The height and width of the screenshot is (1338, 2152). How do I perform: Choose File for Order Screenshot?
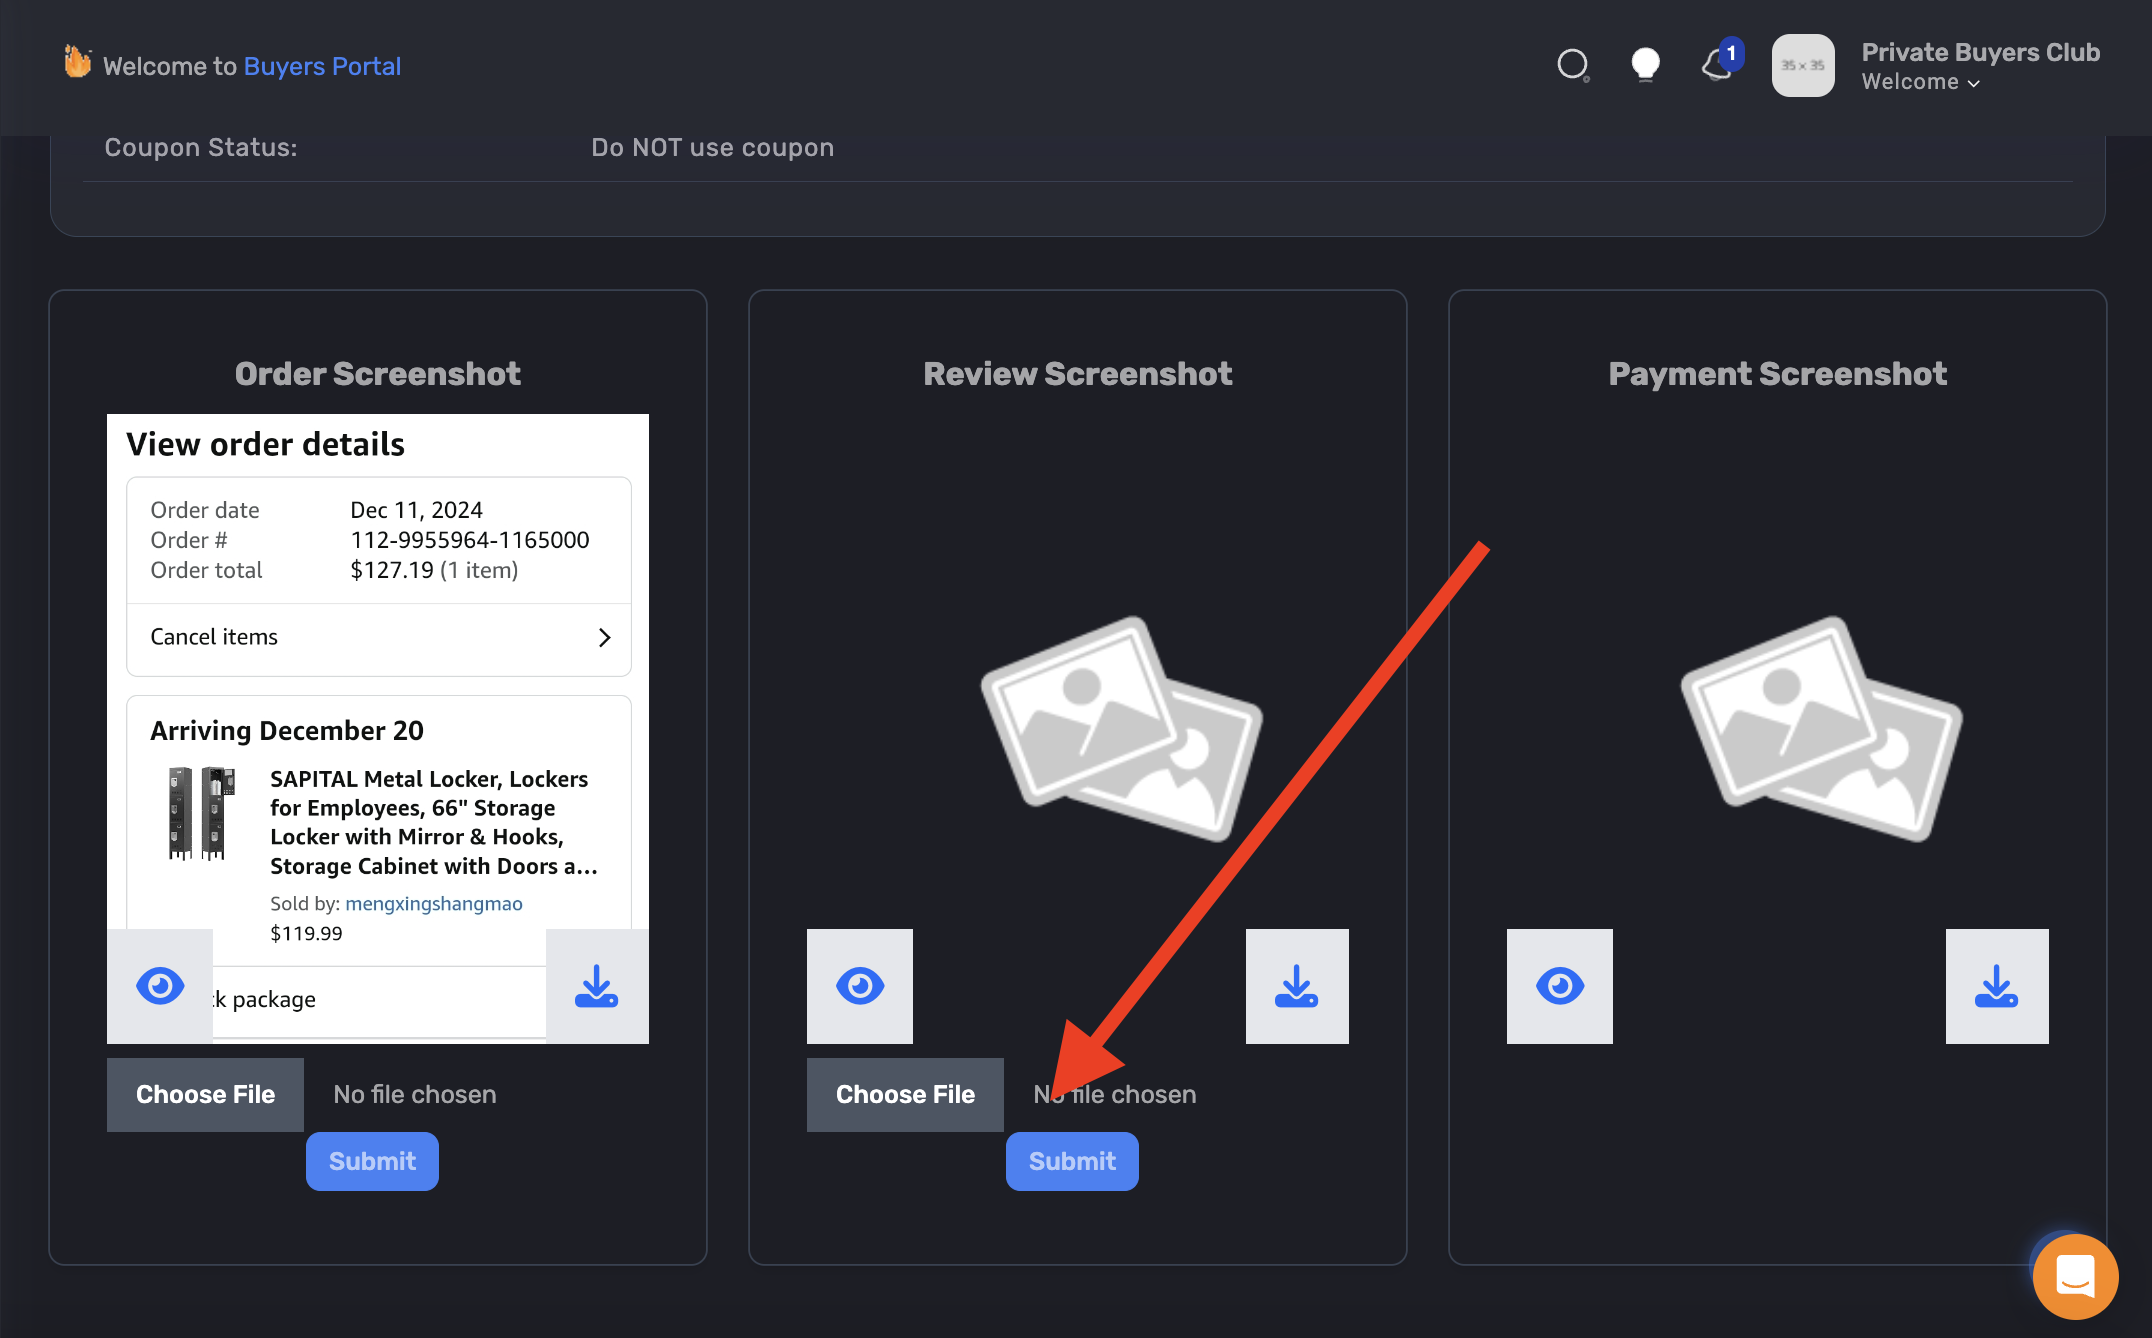coord(205,1095)
